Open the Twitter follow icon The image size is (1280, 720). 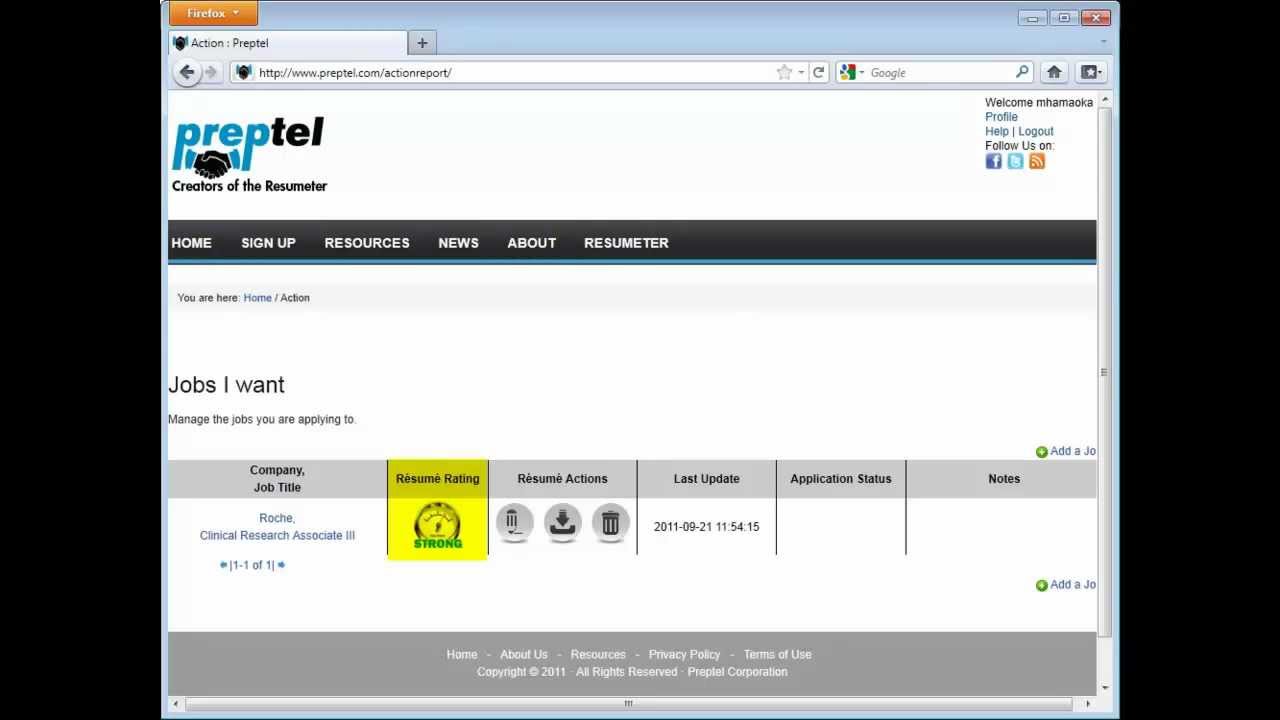click(1015, 161)
